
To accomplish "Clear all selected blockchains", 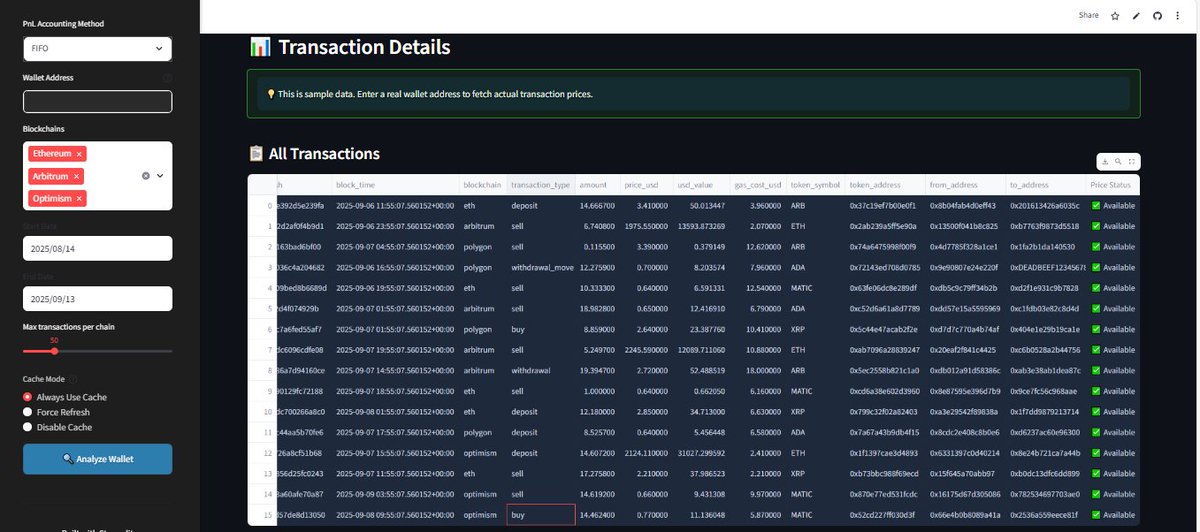I will coord(146,176).
